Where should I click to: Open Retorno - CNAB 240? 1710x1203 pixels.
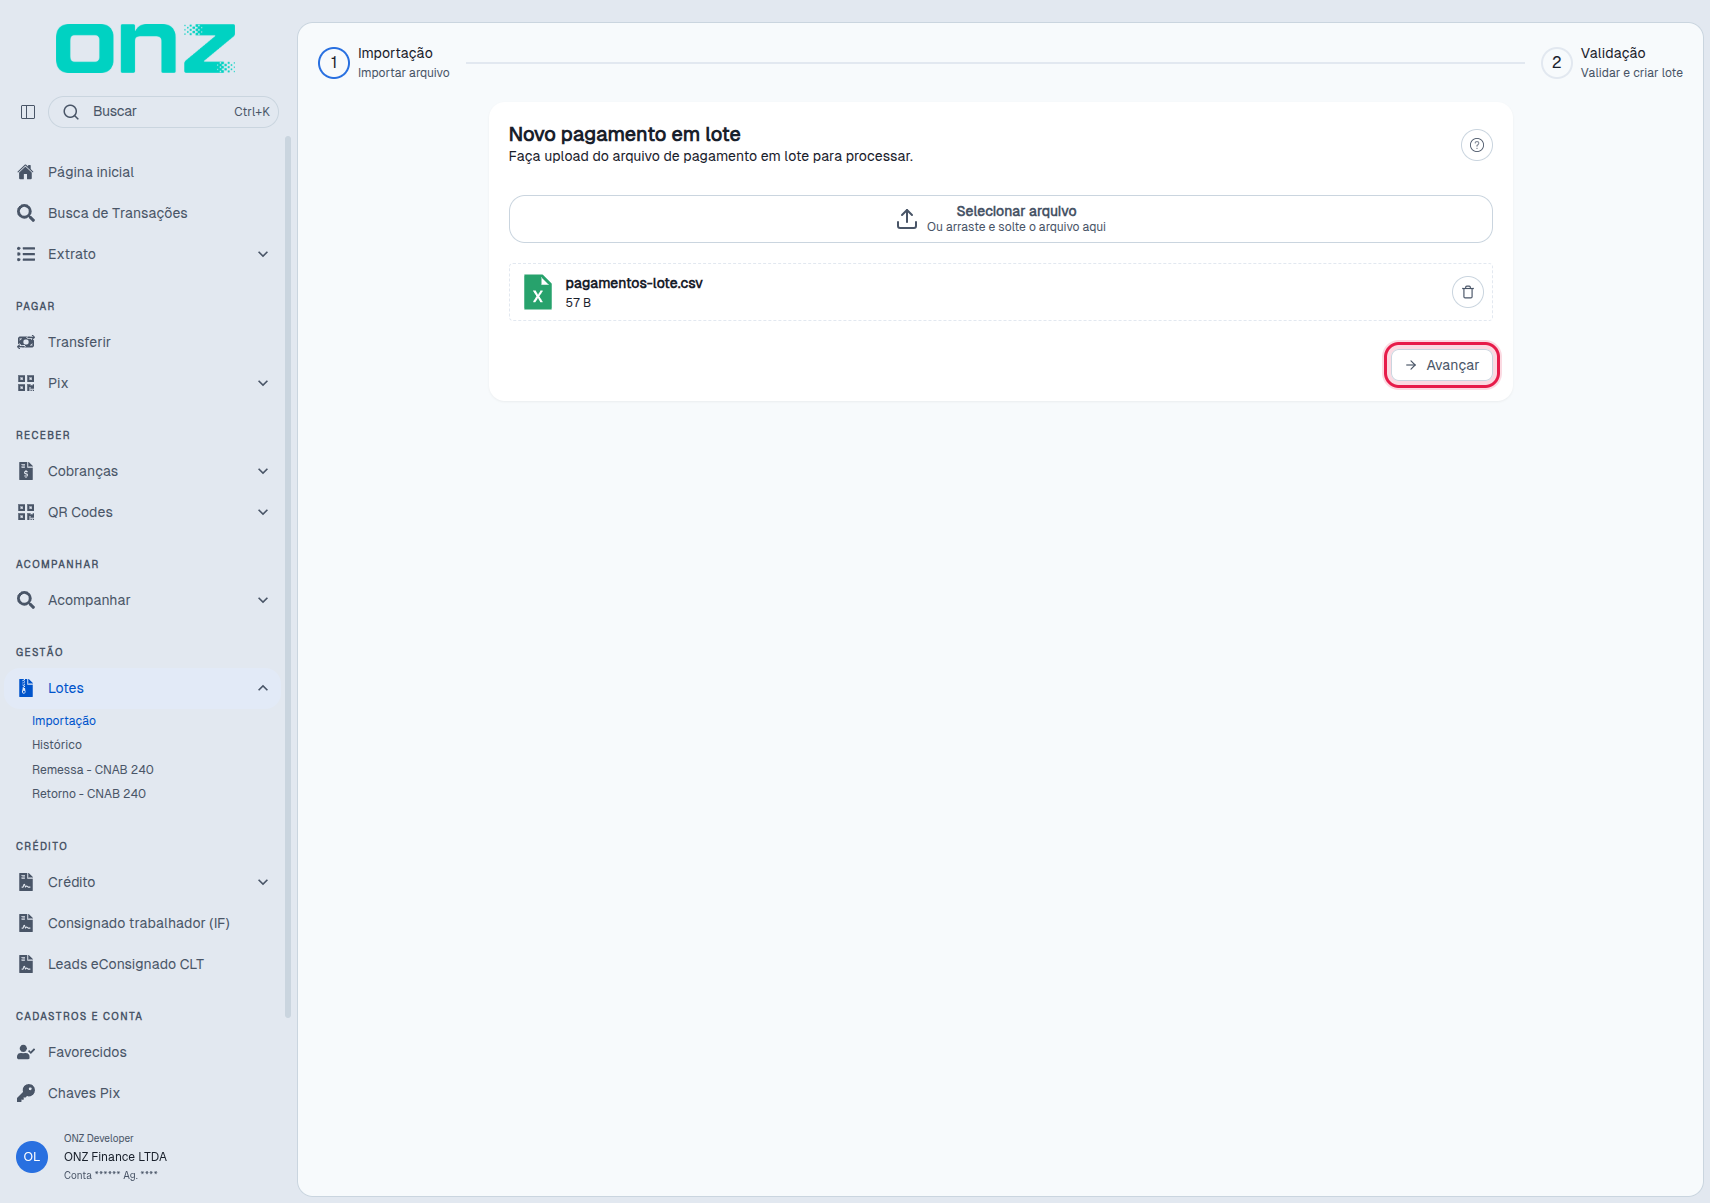[x=89, y=794]
